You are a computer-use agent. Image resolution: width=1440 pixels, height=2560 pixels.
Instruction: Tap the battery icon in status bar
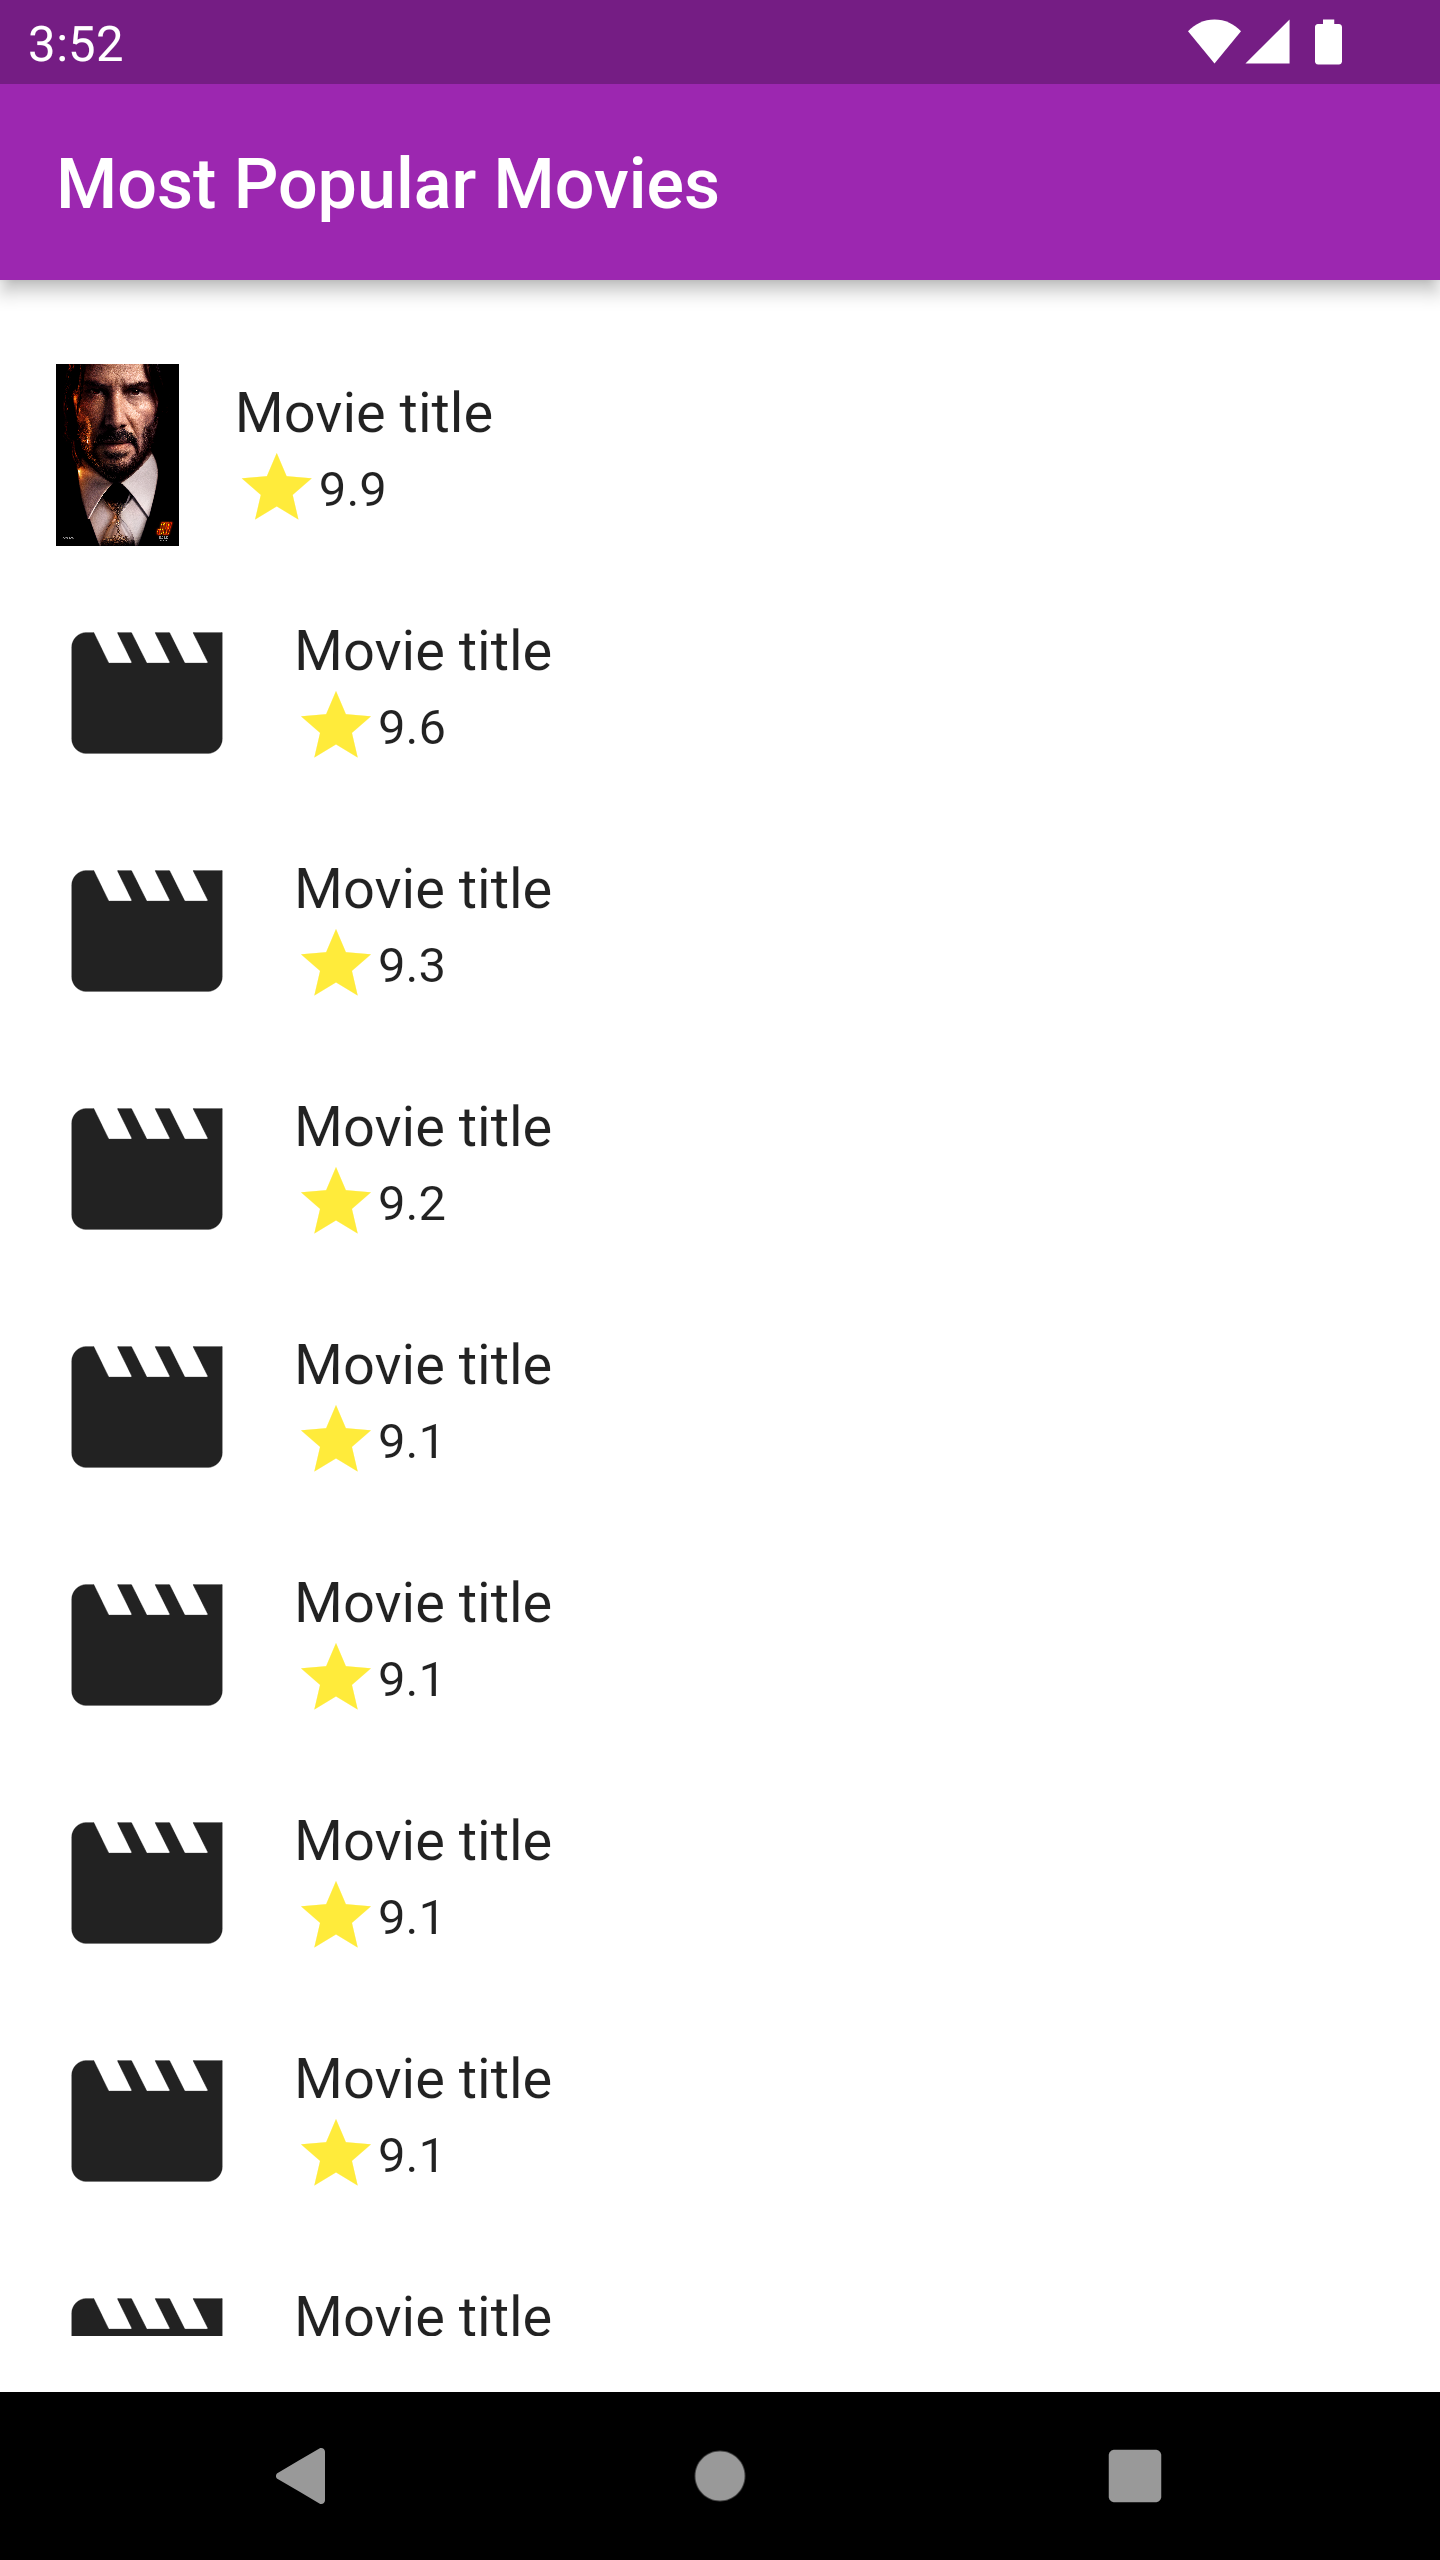(x=1328, y=43)
